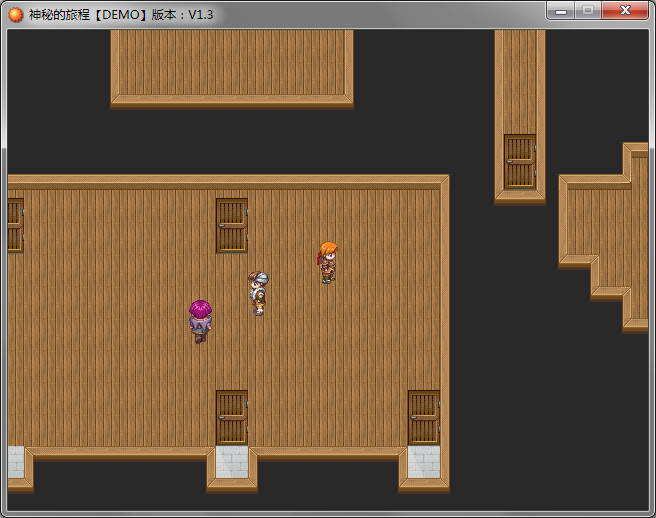Click the pink-haired character sprite
The width and height of the screenshot is (656, 518).
click(200, 320)
